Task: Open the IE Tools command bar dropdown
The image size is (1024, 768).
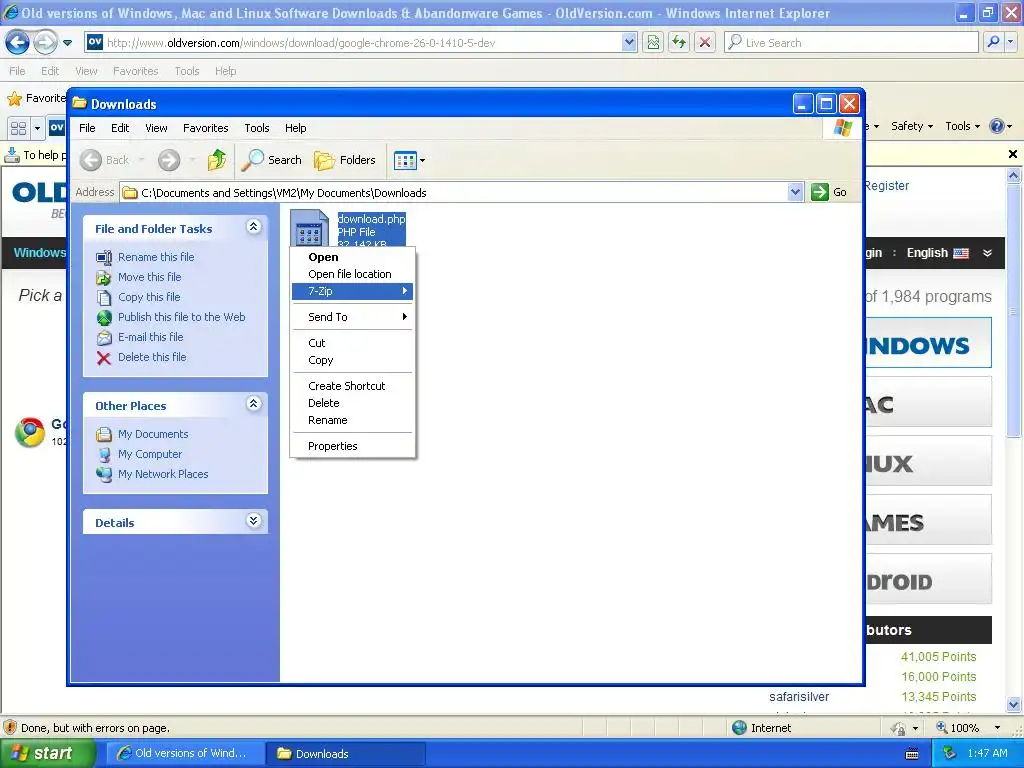Action: click(x=963, y=126)
